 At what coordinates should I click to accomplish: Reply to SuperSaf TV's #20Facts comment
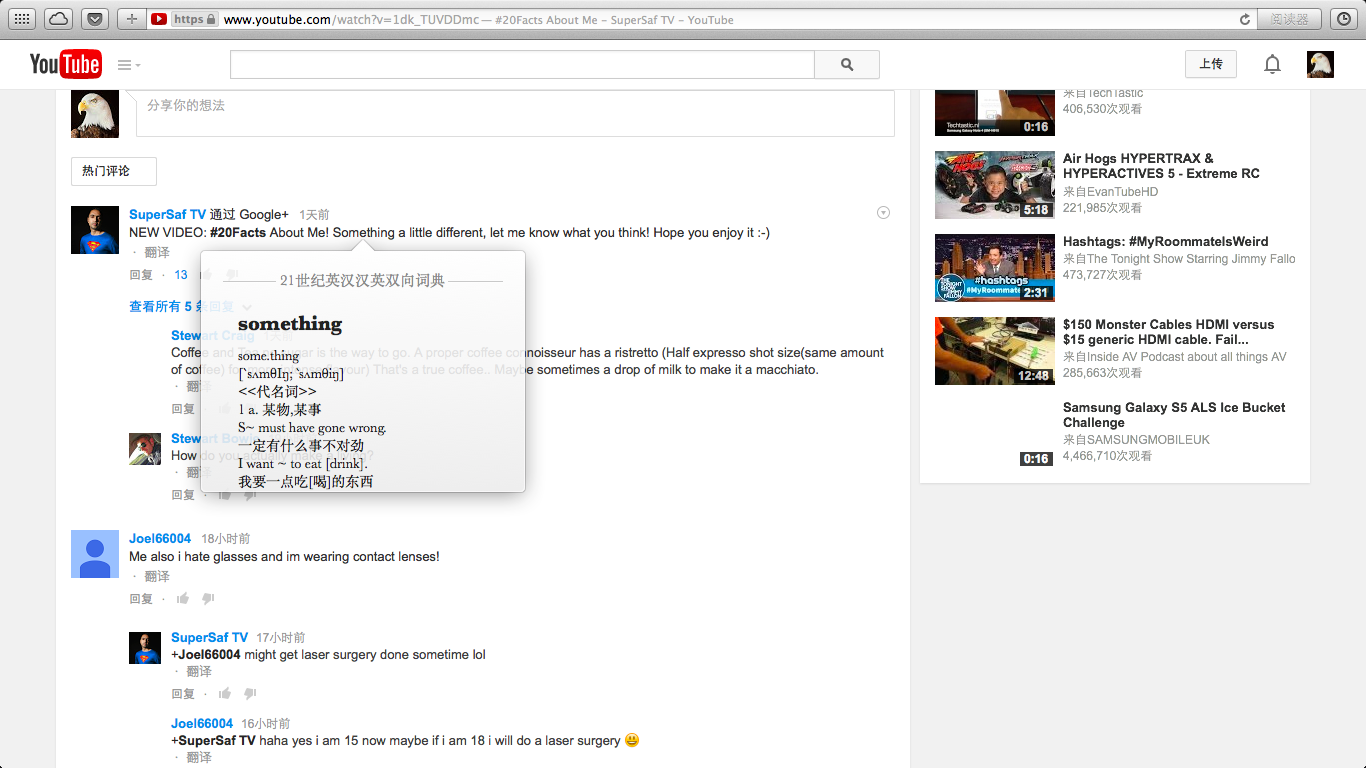[141, 275]
